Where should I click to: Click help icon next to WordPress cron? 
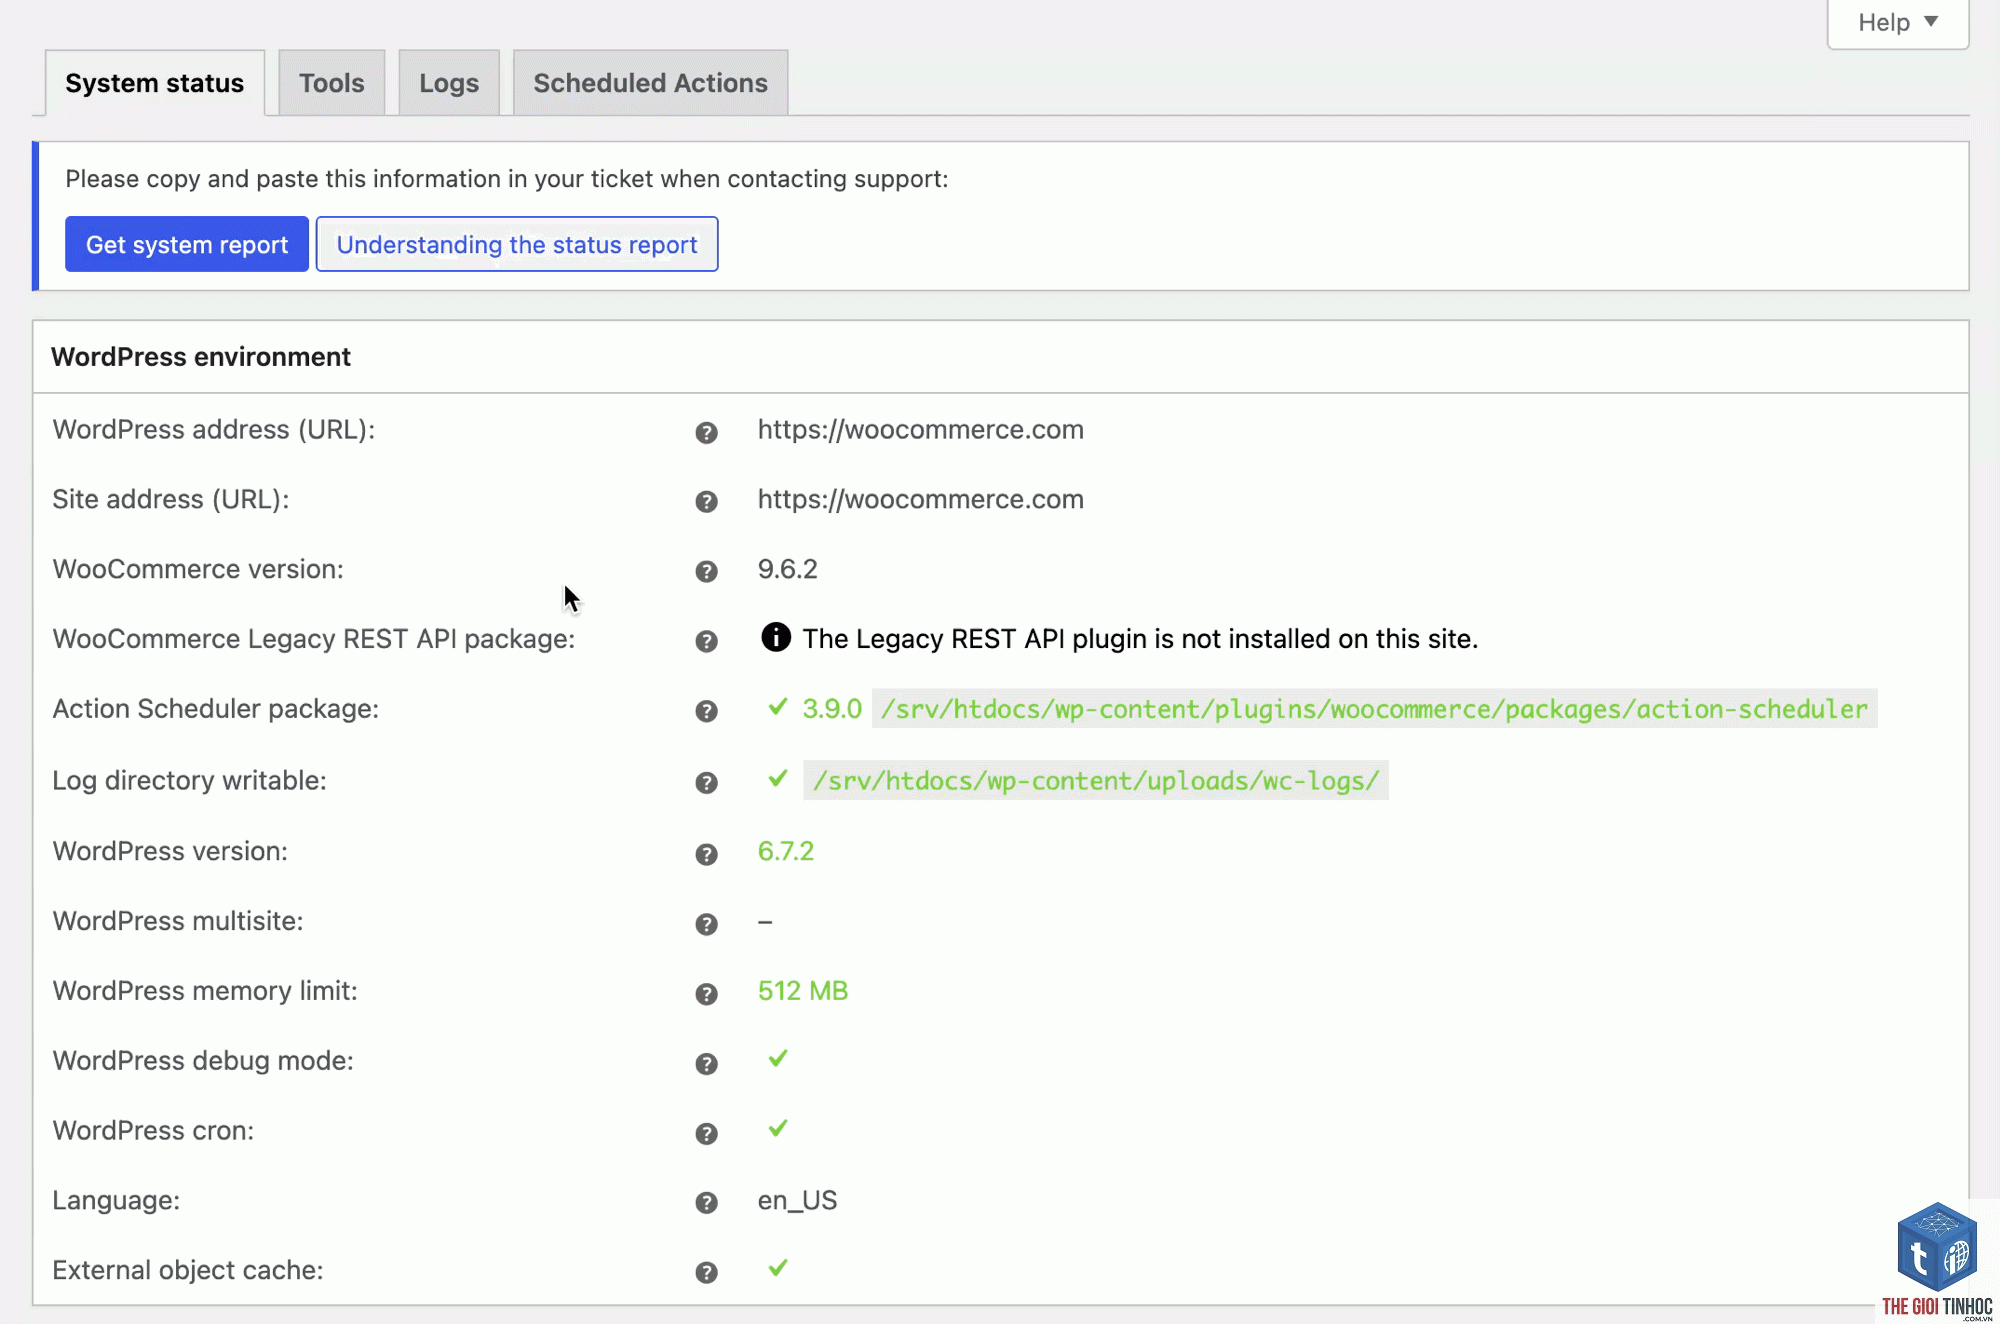706,1133
